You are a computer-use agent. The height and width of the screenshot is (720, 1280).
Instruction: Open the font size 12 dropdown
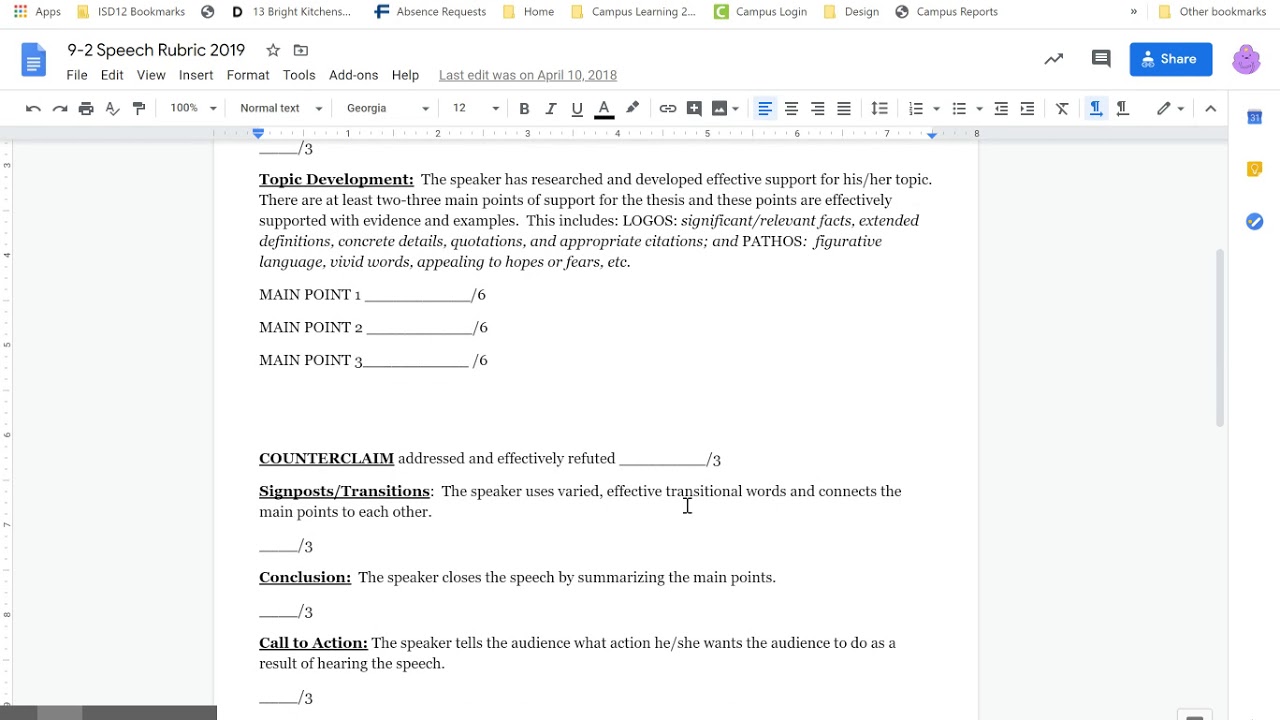[x=476, y=108]
